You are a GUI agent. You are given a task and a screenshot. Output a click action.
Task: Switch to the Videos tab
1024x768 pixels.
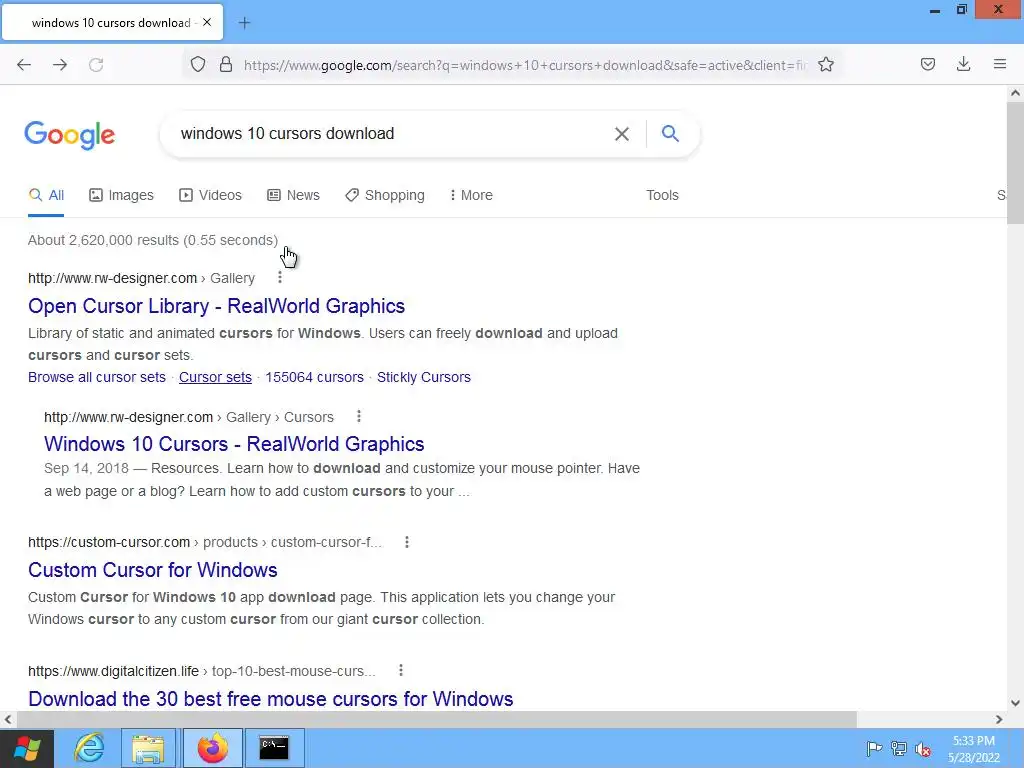(x=210, y=195)
